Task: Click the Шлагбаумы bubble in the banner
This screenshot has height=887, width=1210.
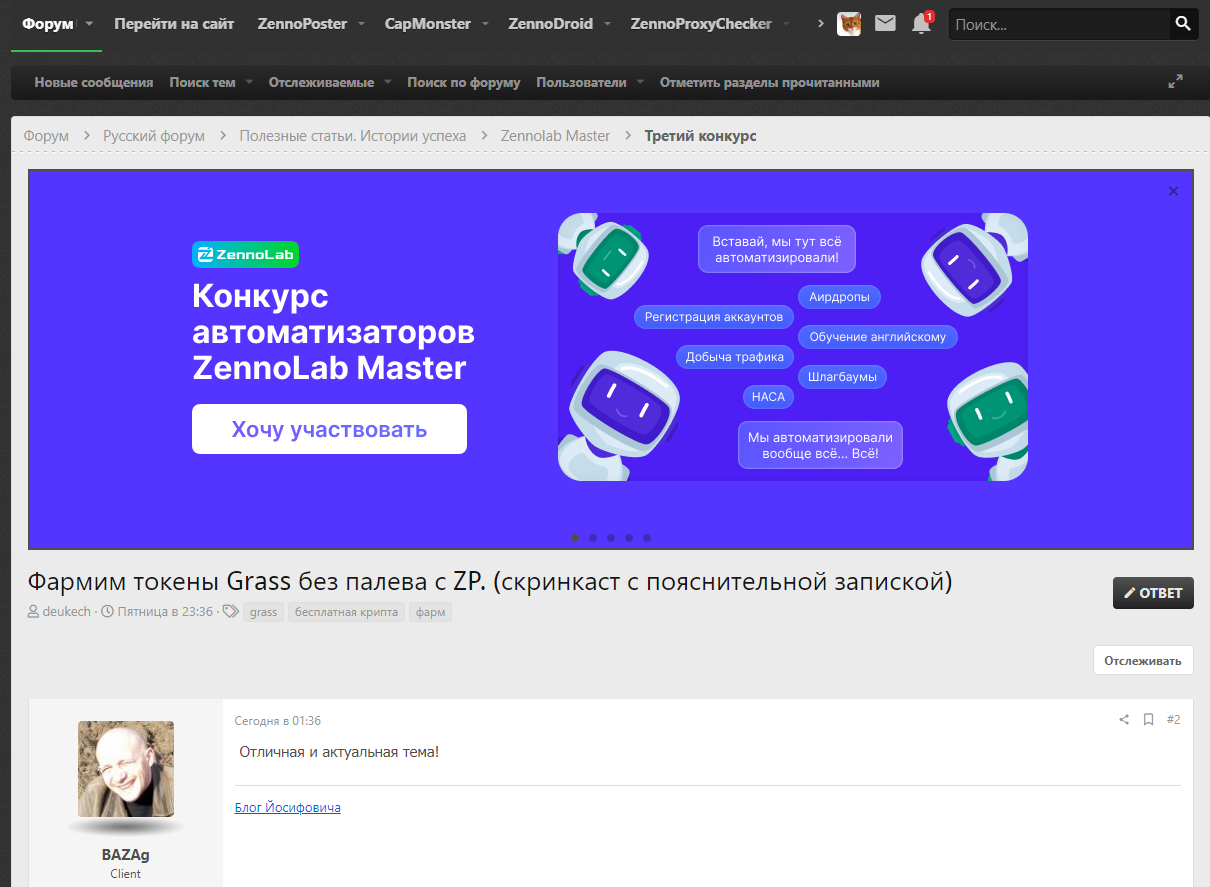Action: point(843,377)
